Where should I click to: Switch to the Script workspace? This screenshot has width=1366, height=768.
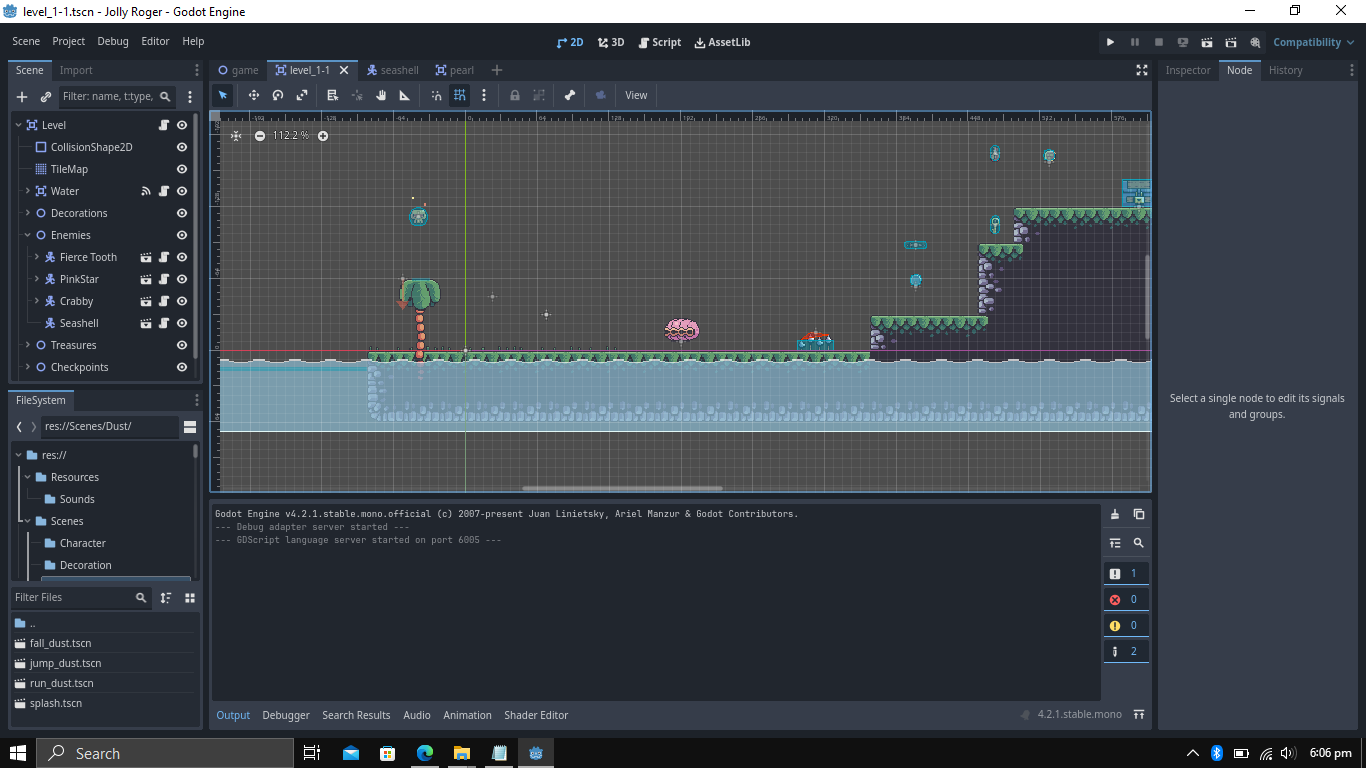click(659, 42)
